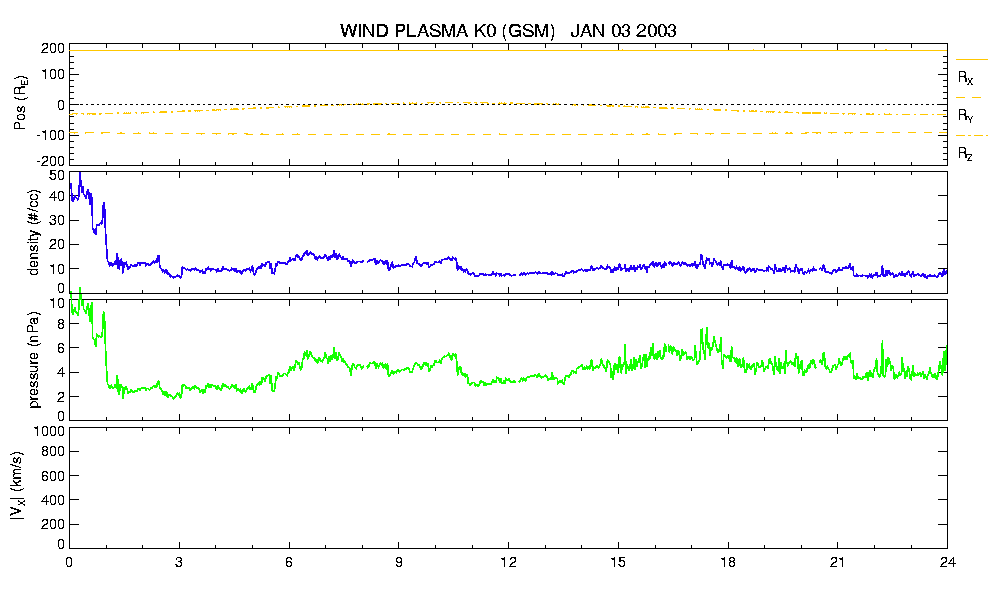Select the date JAN 03 2003 in title
993x600 pixels.
[623, 30]
